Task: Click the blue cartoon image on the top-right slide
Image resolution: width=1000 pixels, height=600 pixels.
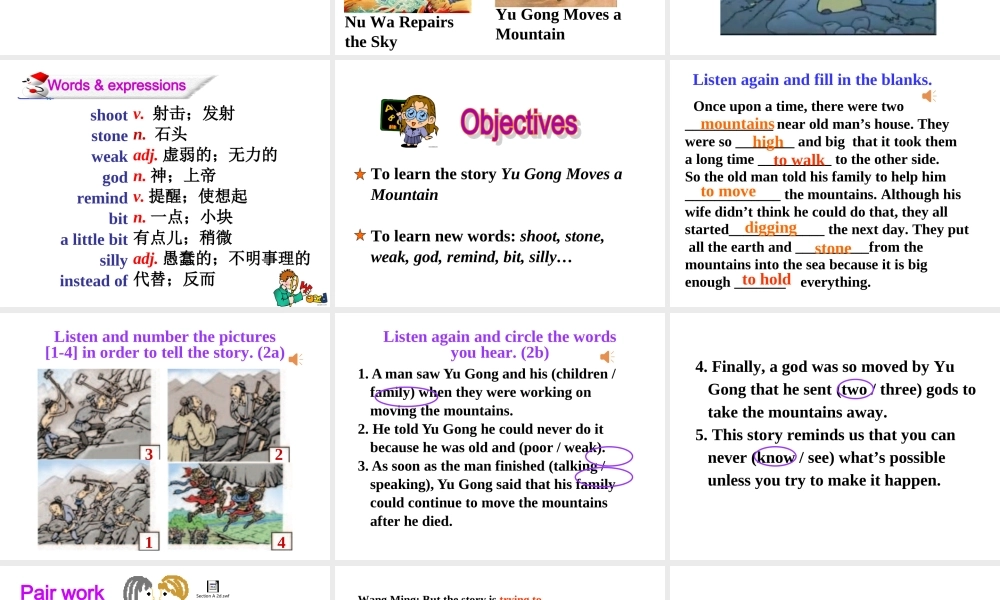Action: [x=828, y=17]
